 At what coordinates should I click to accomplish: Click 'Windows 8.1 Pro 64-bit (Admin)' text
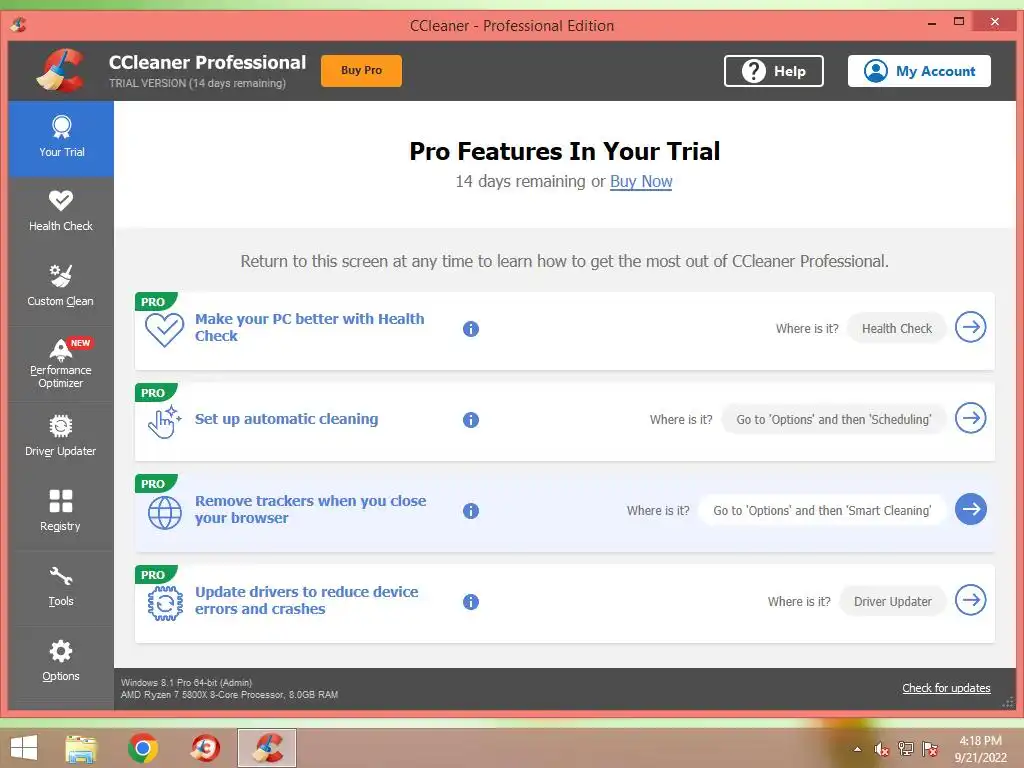186,682
